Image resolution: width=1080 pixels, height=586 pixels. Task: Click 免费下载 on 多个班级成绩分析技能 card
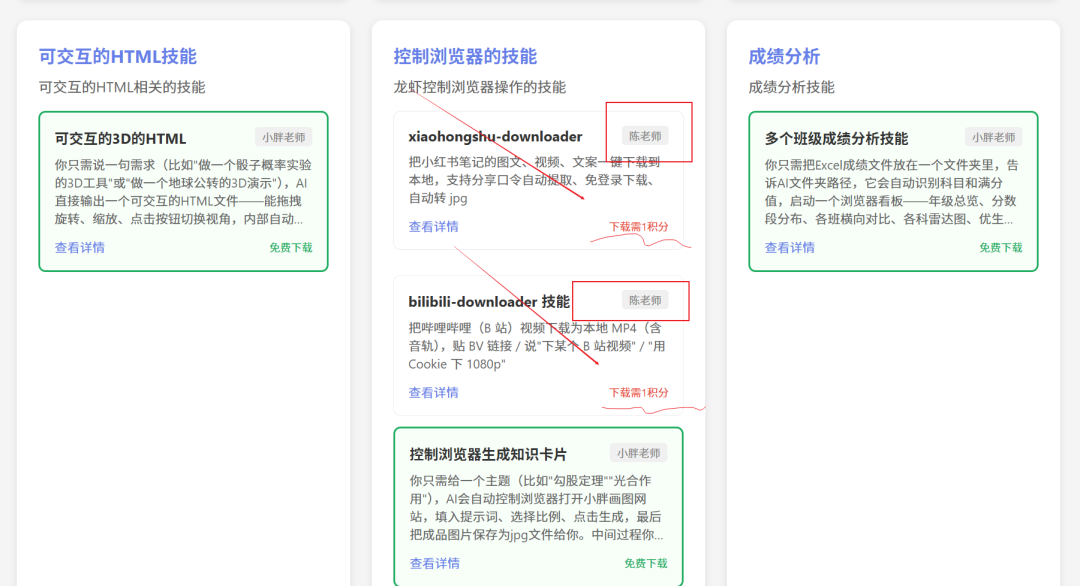pos(1001,248)
